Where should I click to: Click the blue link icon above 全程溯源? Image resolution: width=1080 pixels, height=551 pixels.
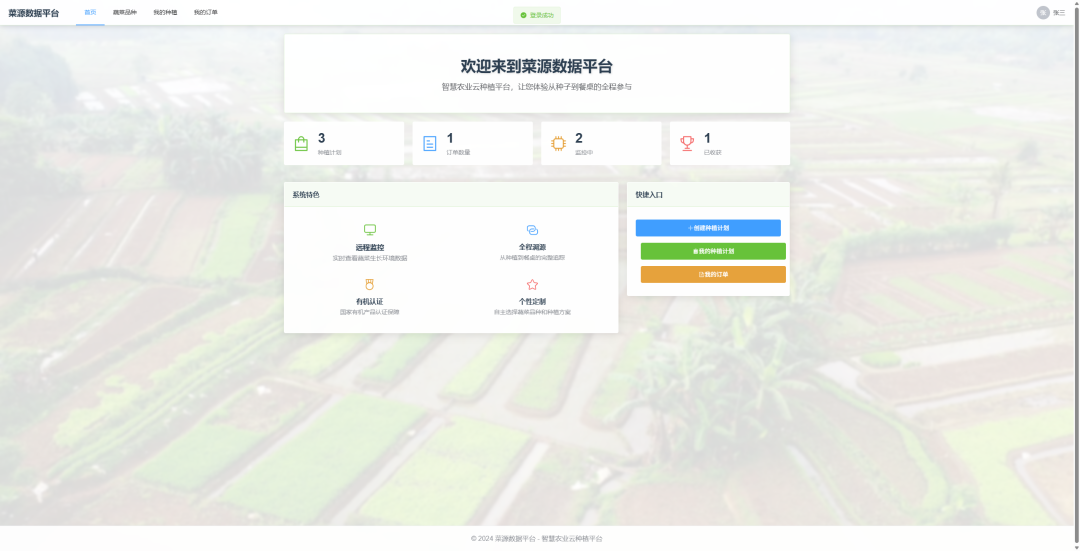pyautogui.click(x=532, y=230)
